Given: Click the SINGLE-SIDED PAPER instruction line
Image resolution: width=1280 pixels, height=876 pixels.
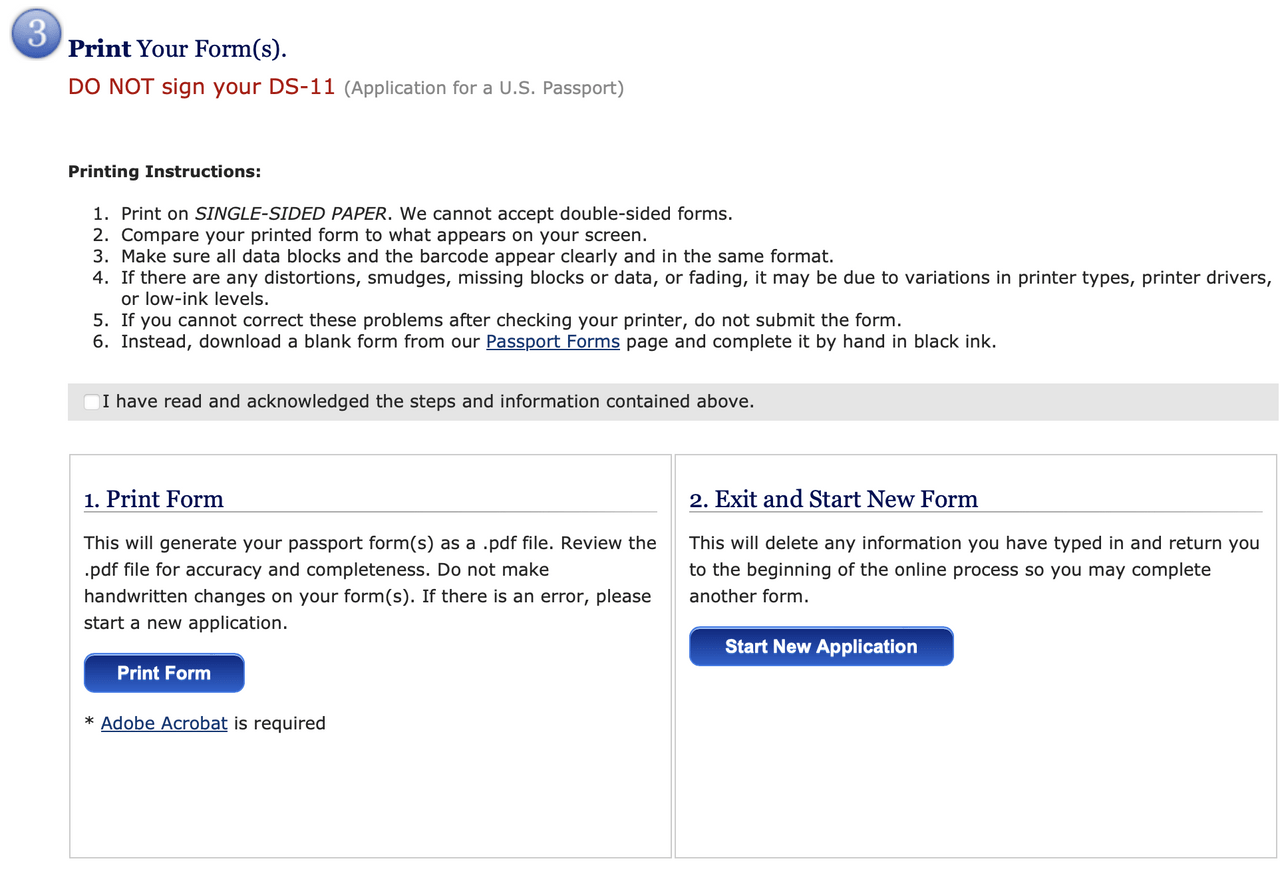Looking at the screenshot, I should [x=427, y=214].
